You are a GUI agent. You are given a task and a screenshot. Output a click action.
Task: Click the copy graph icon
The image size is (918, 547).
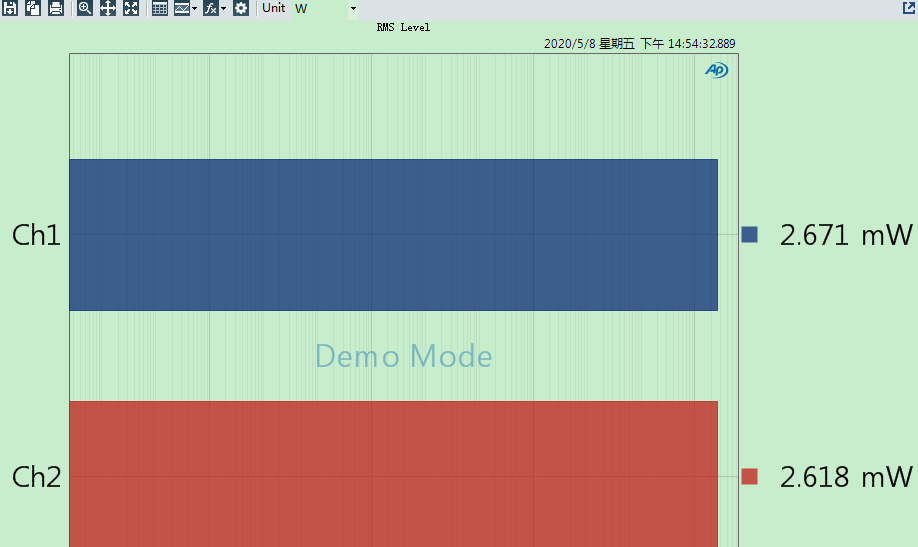click(33, 8)
